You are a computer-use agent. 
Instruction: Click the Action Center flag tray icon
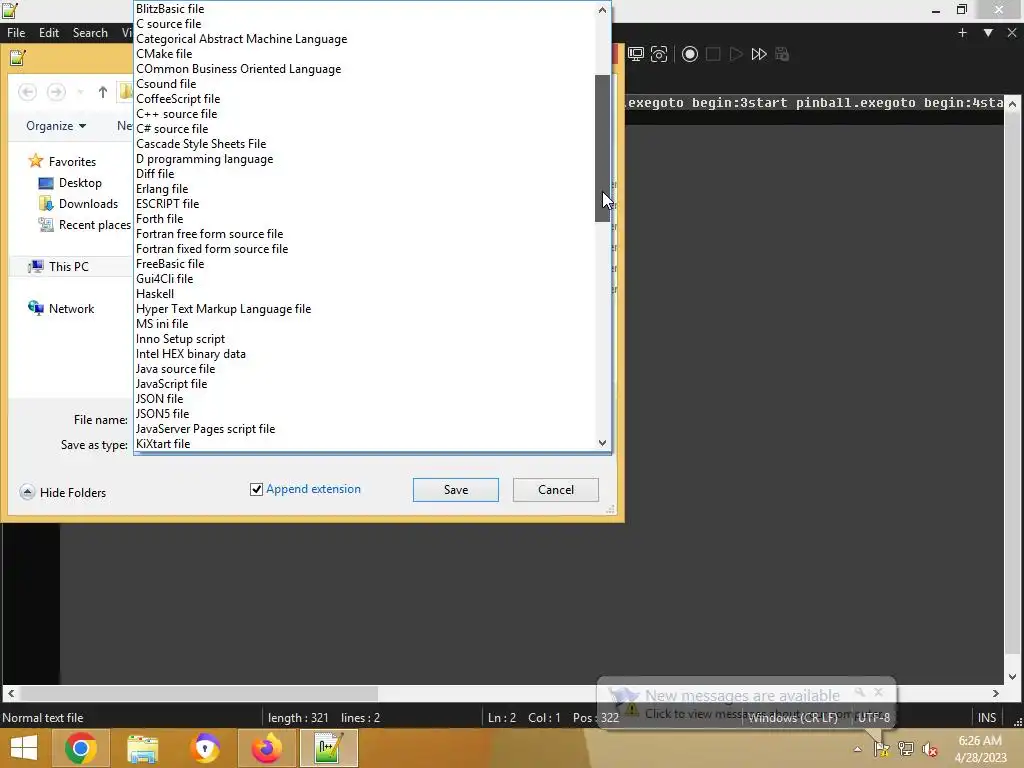[881, 749]
